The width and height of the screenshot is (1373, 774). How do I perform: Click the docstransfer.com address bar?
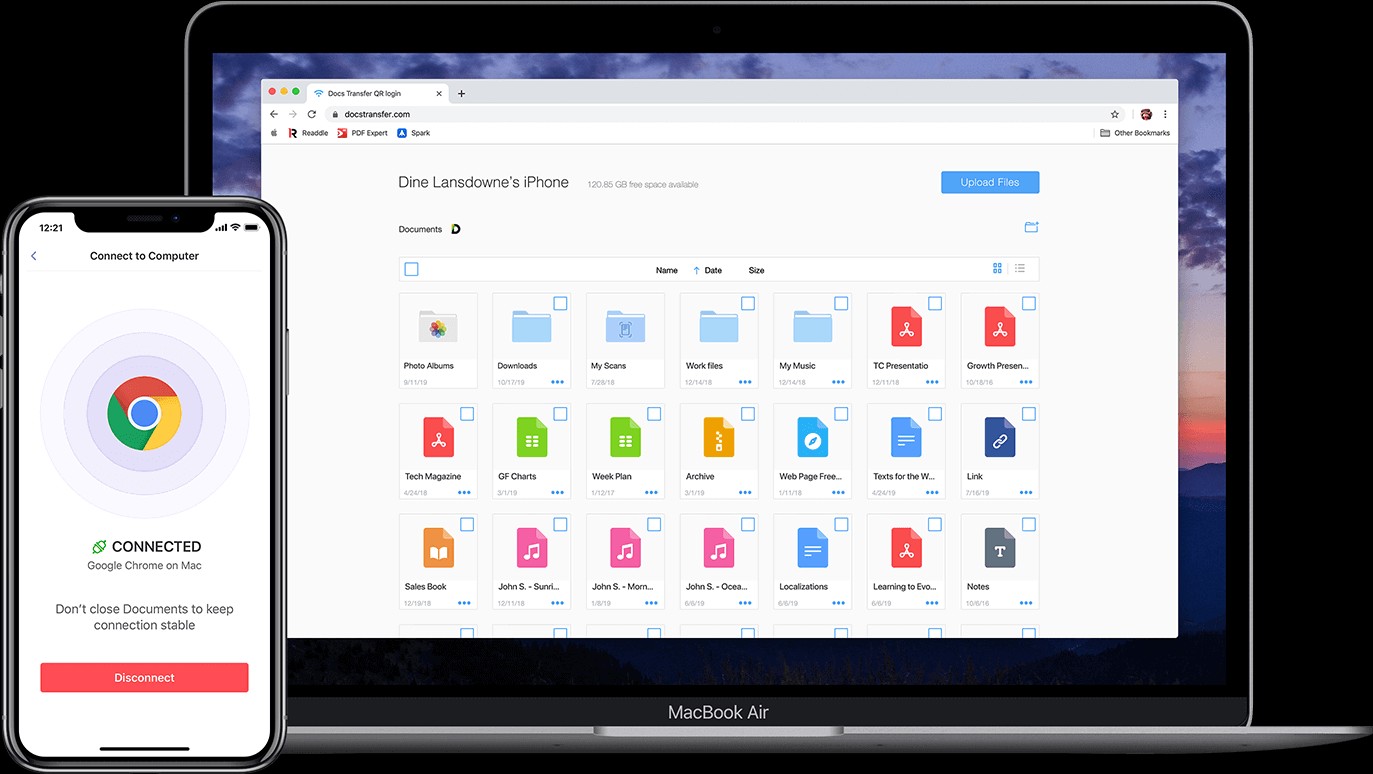coord(376,114)
